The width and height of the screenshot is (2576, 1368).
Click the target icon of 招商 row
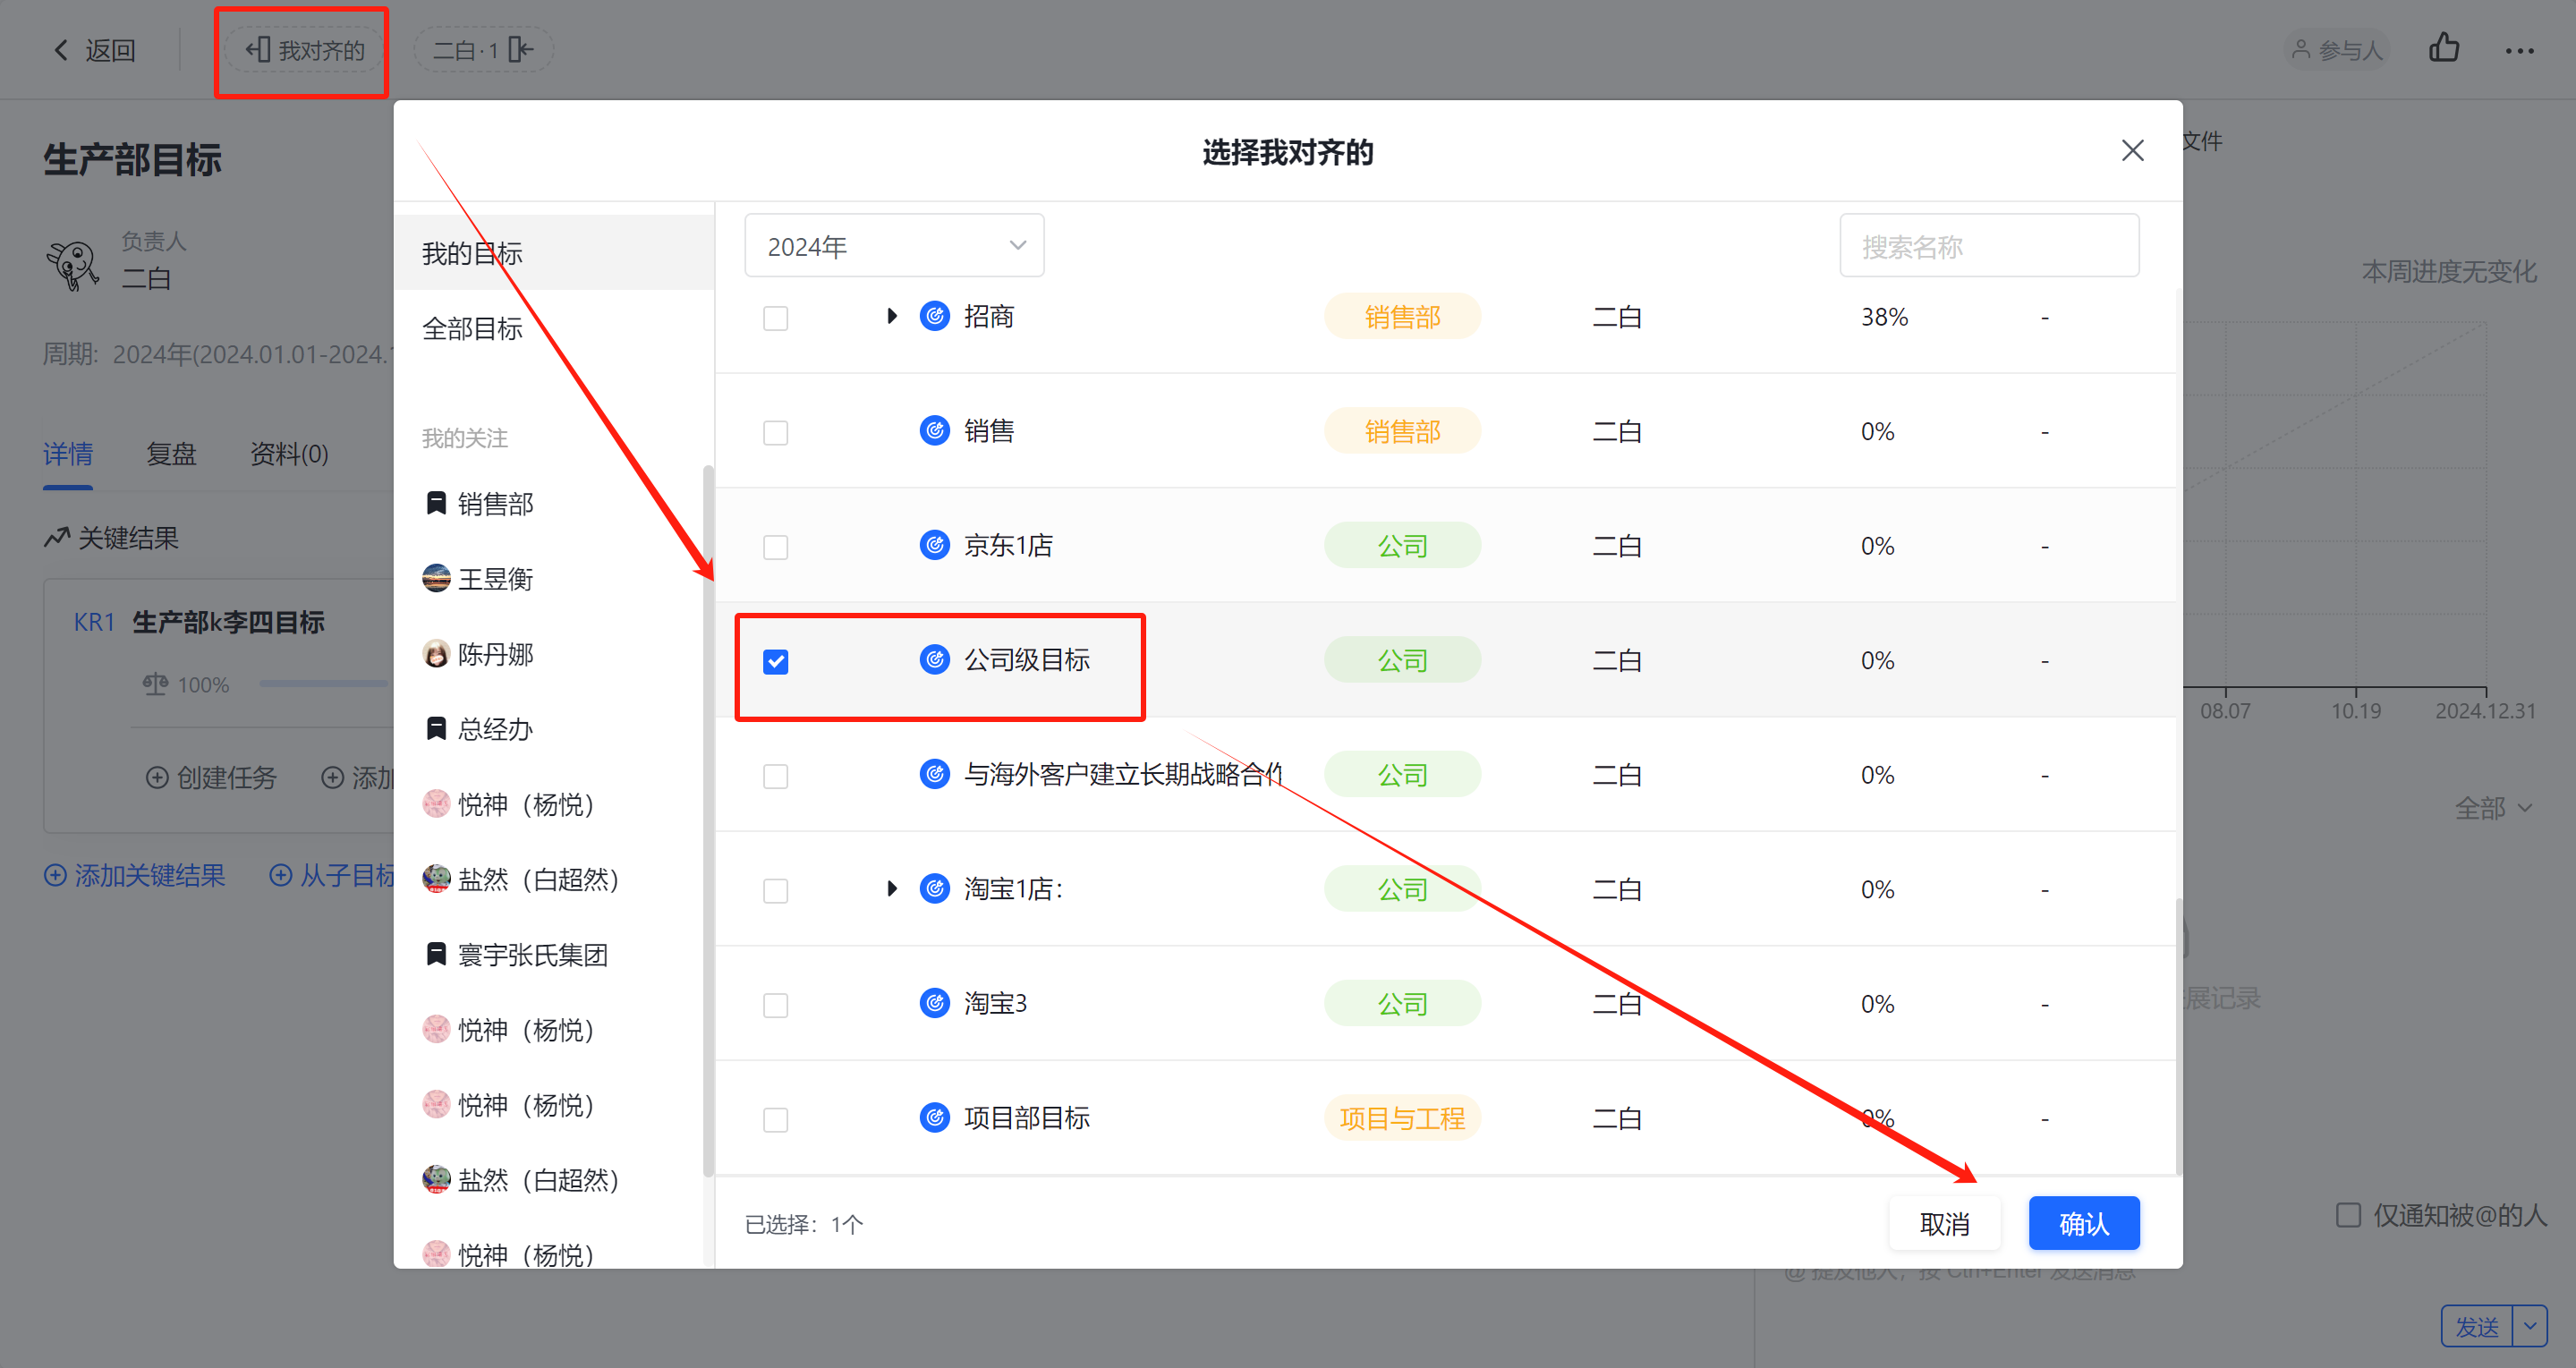(934, 317)
